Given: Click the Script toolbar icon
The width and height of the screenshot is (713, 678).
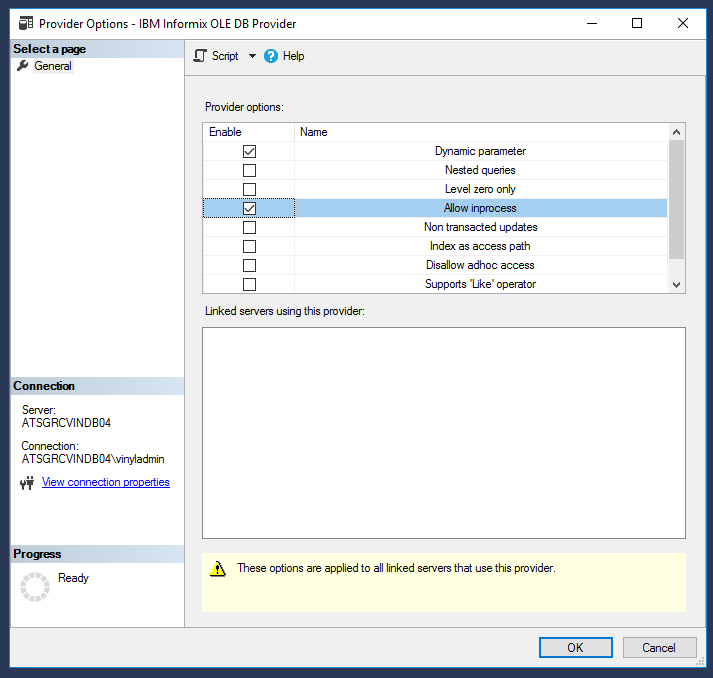Looking at the screenshot, I should (x=200, y=56).
